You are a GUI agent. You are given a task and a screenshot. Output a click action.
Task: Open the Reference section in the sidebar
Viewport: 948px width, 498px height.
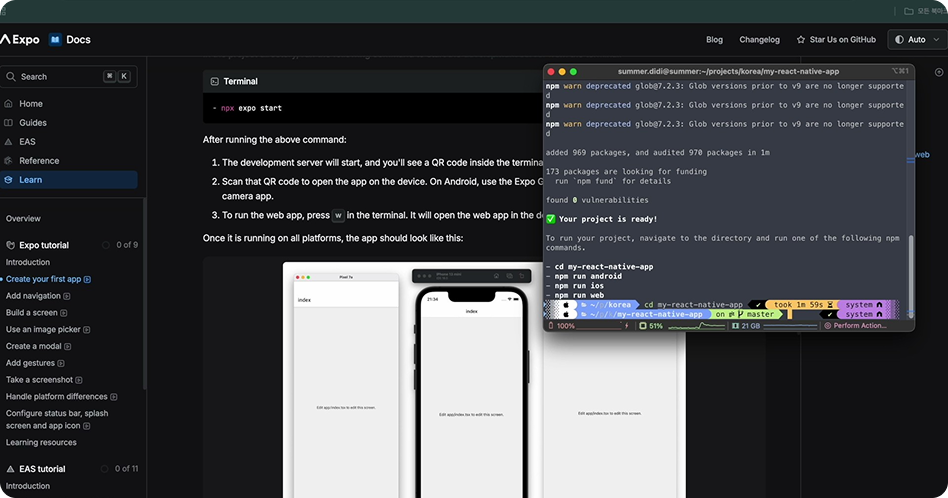pyautogui.click(x=38, y=161)
